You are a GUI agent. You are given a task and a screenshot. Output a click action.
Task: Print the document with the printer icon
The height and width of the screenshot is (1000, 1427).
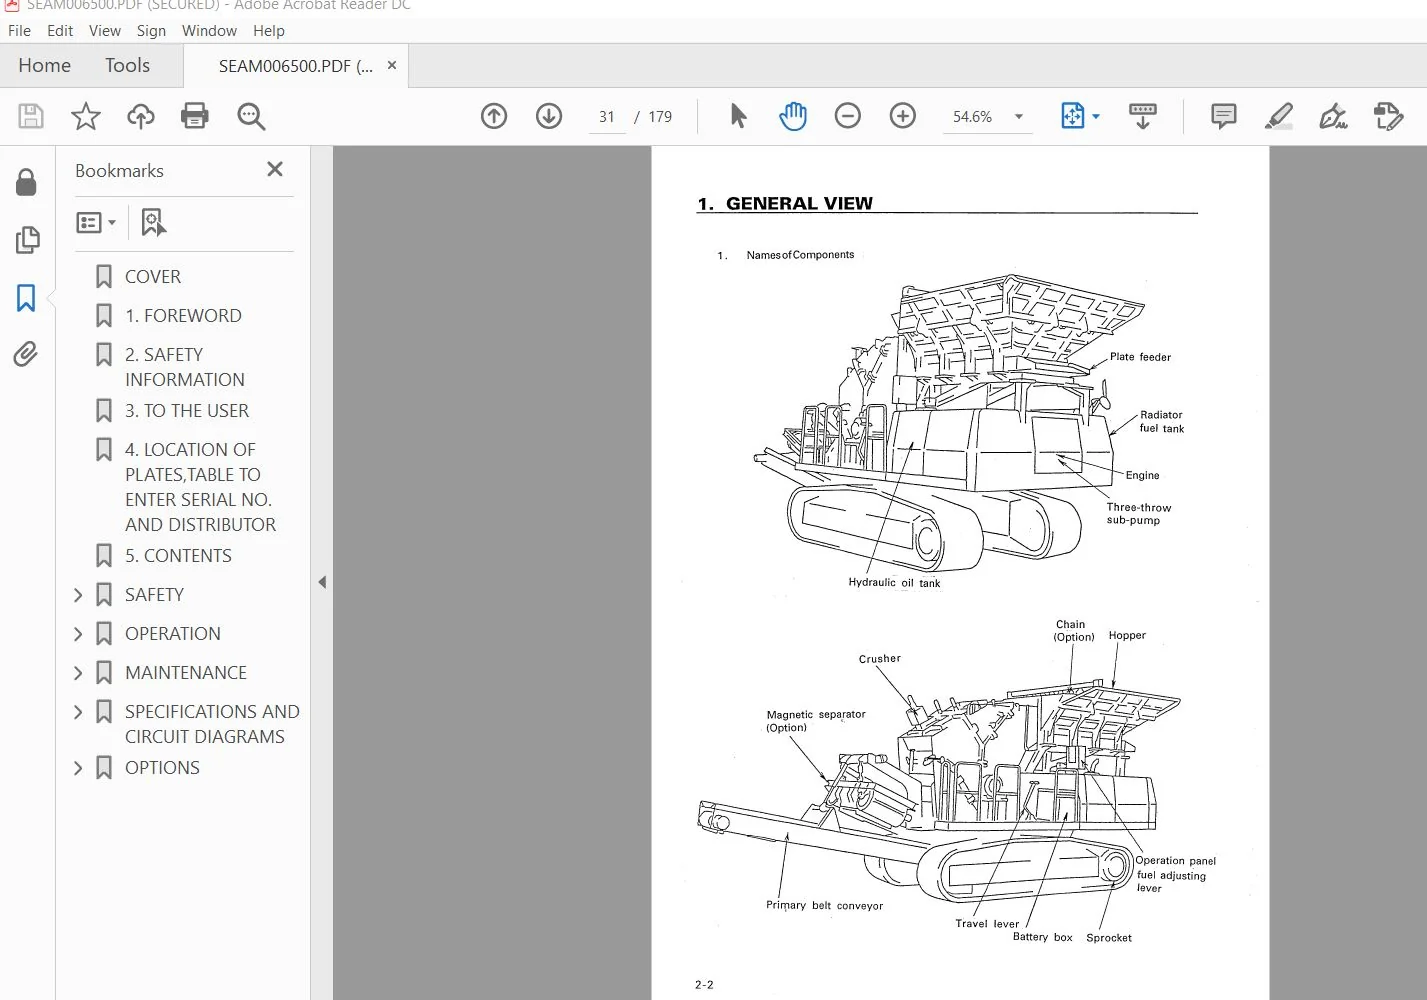point(195,117)
